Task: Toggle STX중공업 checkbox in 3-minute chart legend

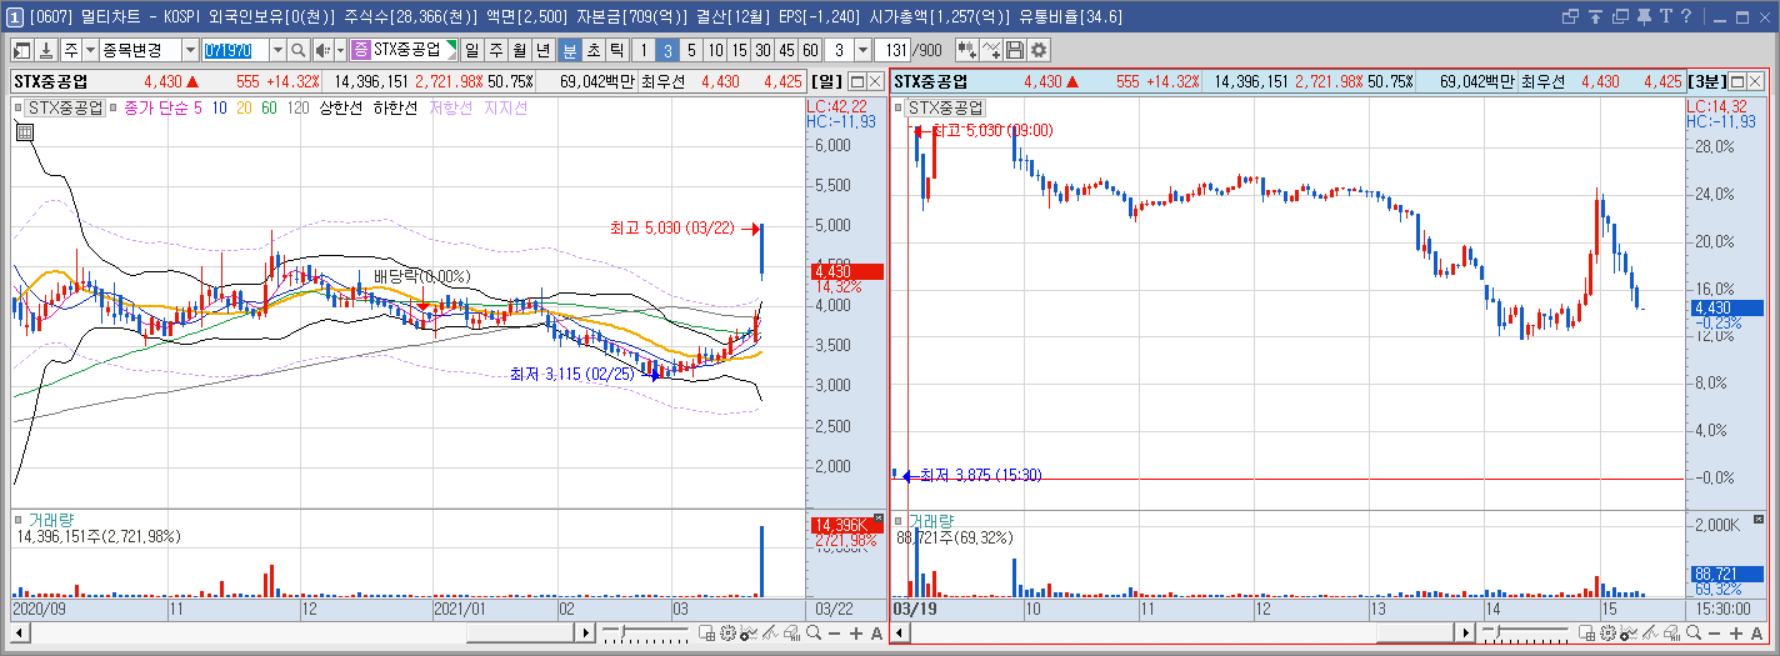Action: click(x=899, y=107)
